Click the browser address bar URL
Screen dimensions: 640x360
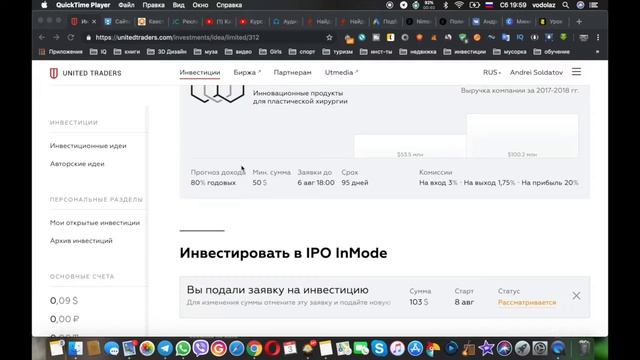(177, 37)
